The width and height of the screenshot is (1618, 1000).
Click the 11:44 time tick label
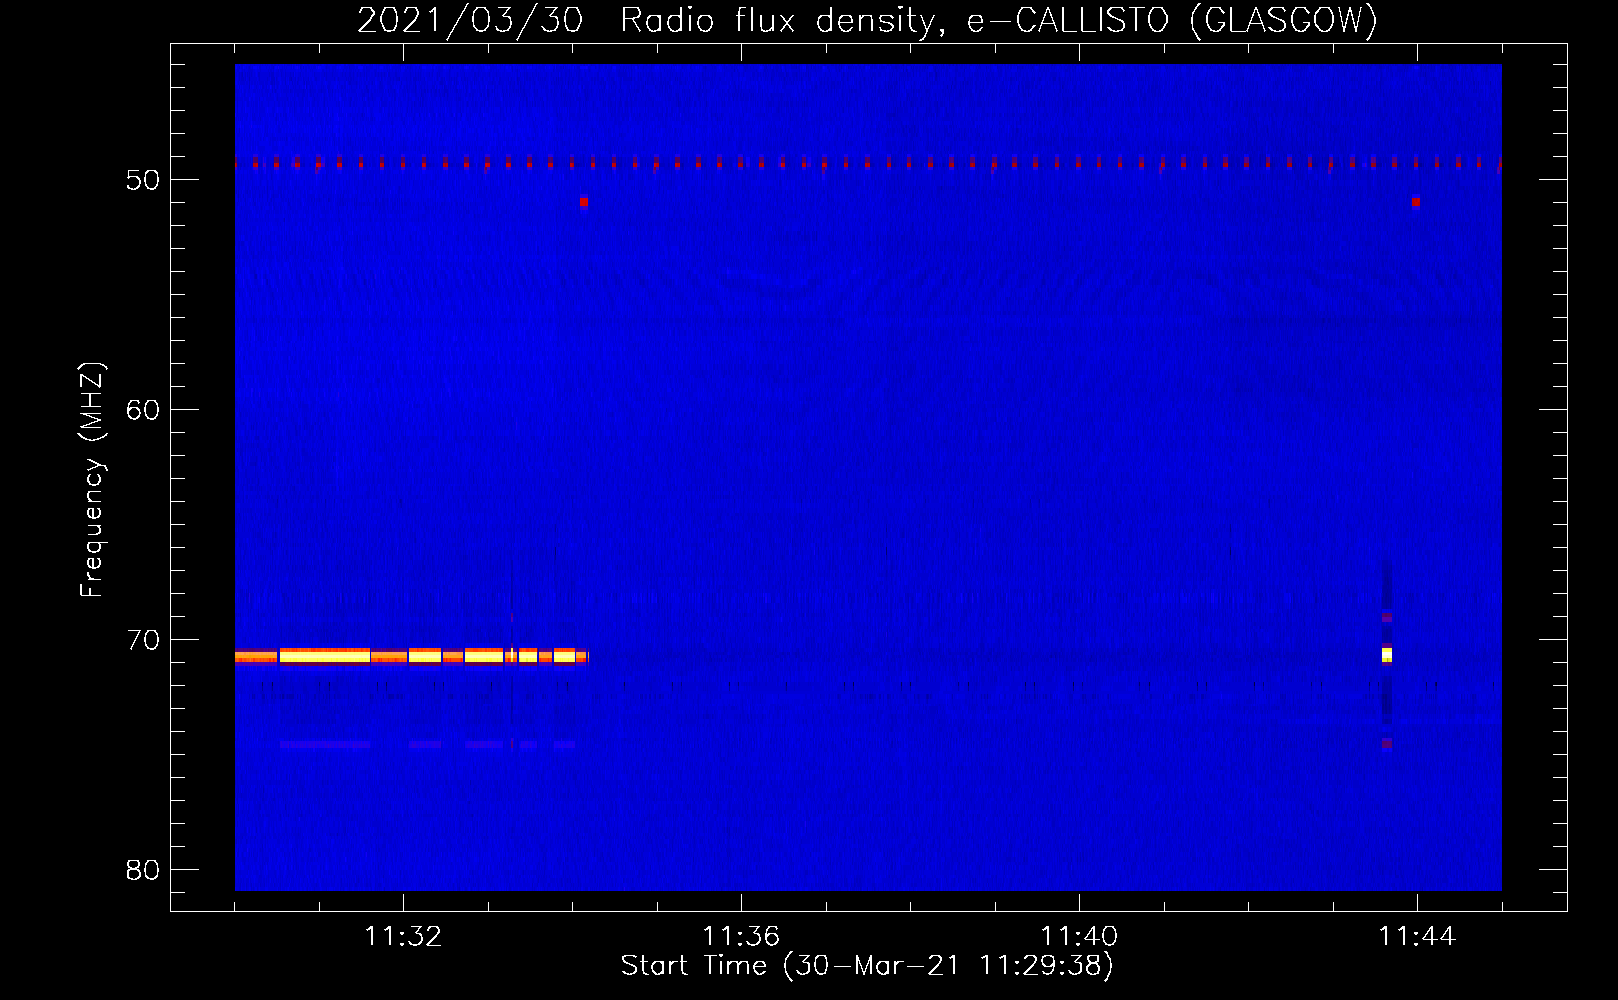[x=1417, y=937]
